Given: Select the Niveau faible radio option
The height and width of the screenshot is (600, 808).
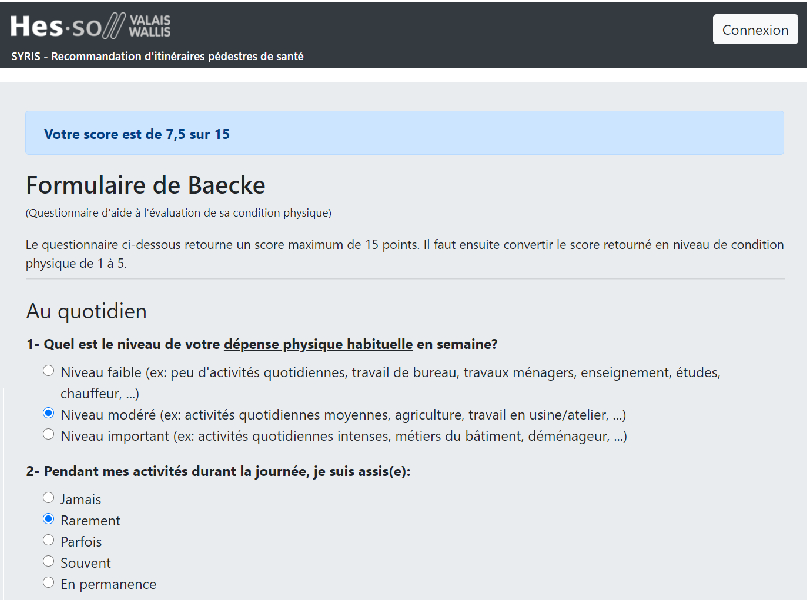Looking at the screenshot, I should 48,371.
